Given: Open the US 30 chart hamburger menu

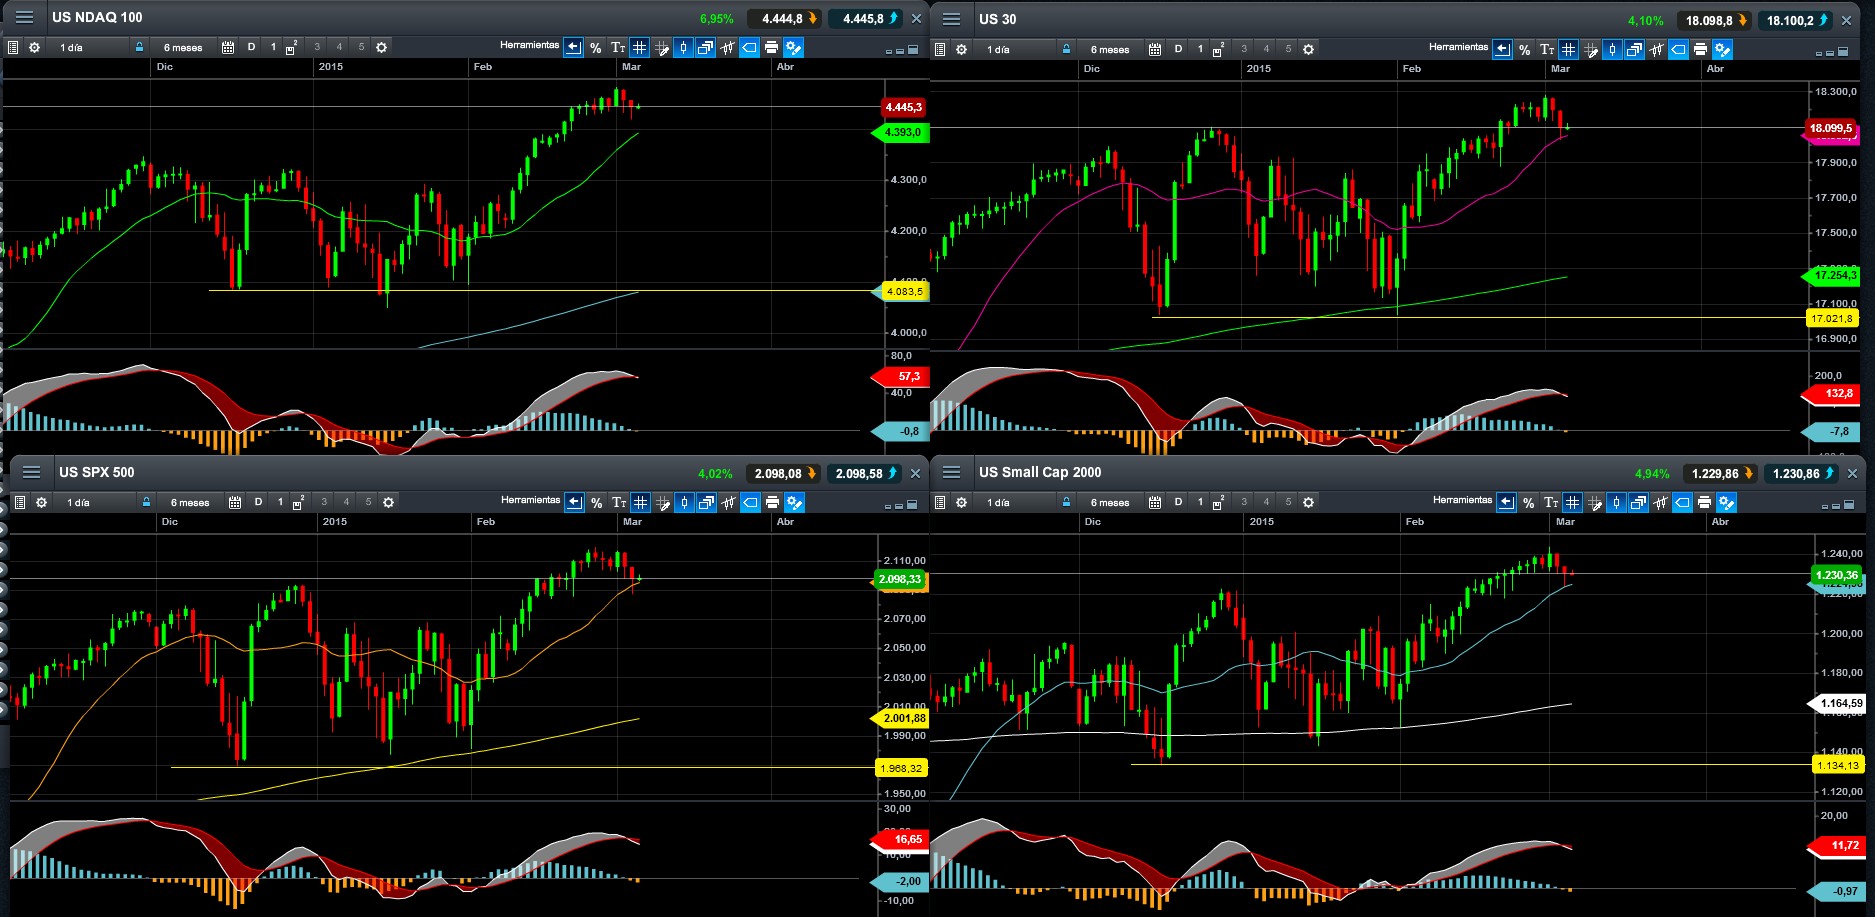Looking at the screenshot, I should [x=952, y=19].
